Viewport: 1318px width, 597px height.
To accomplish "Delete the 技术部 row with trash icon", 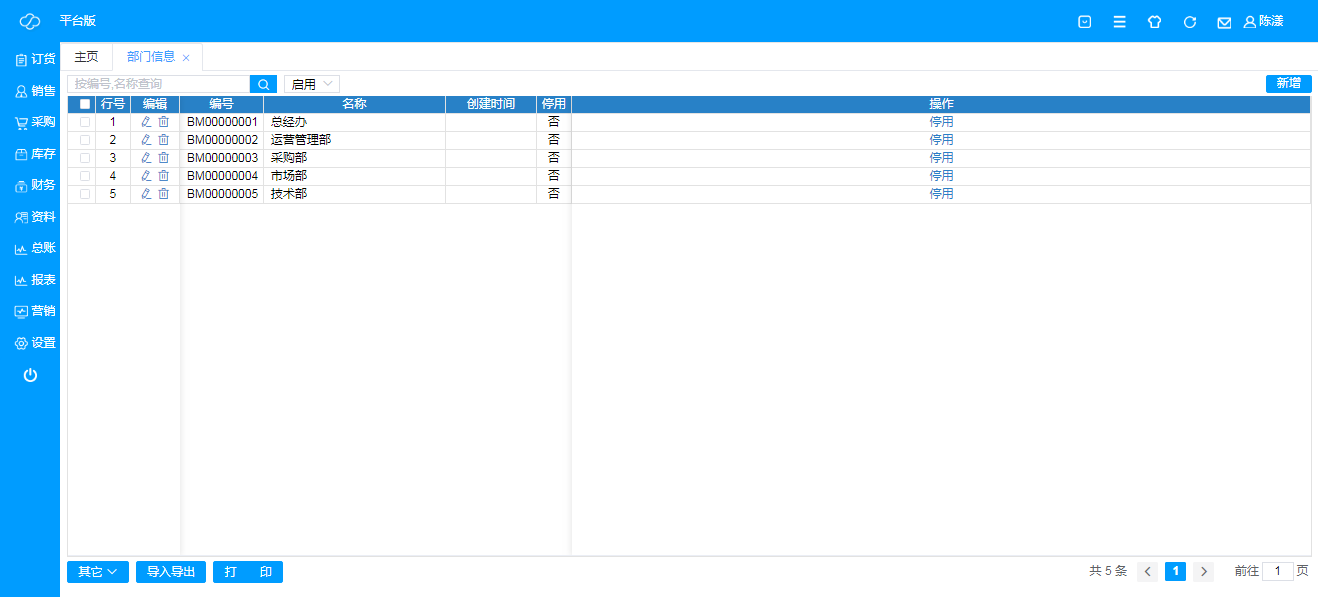I will pyautogui.click(x=164, y=194).
